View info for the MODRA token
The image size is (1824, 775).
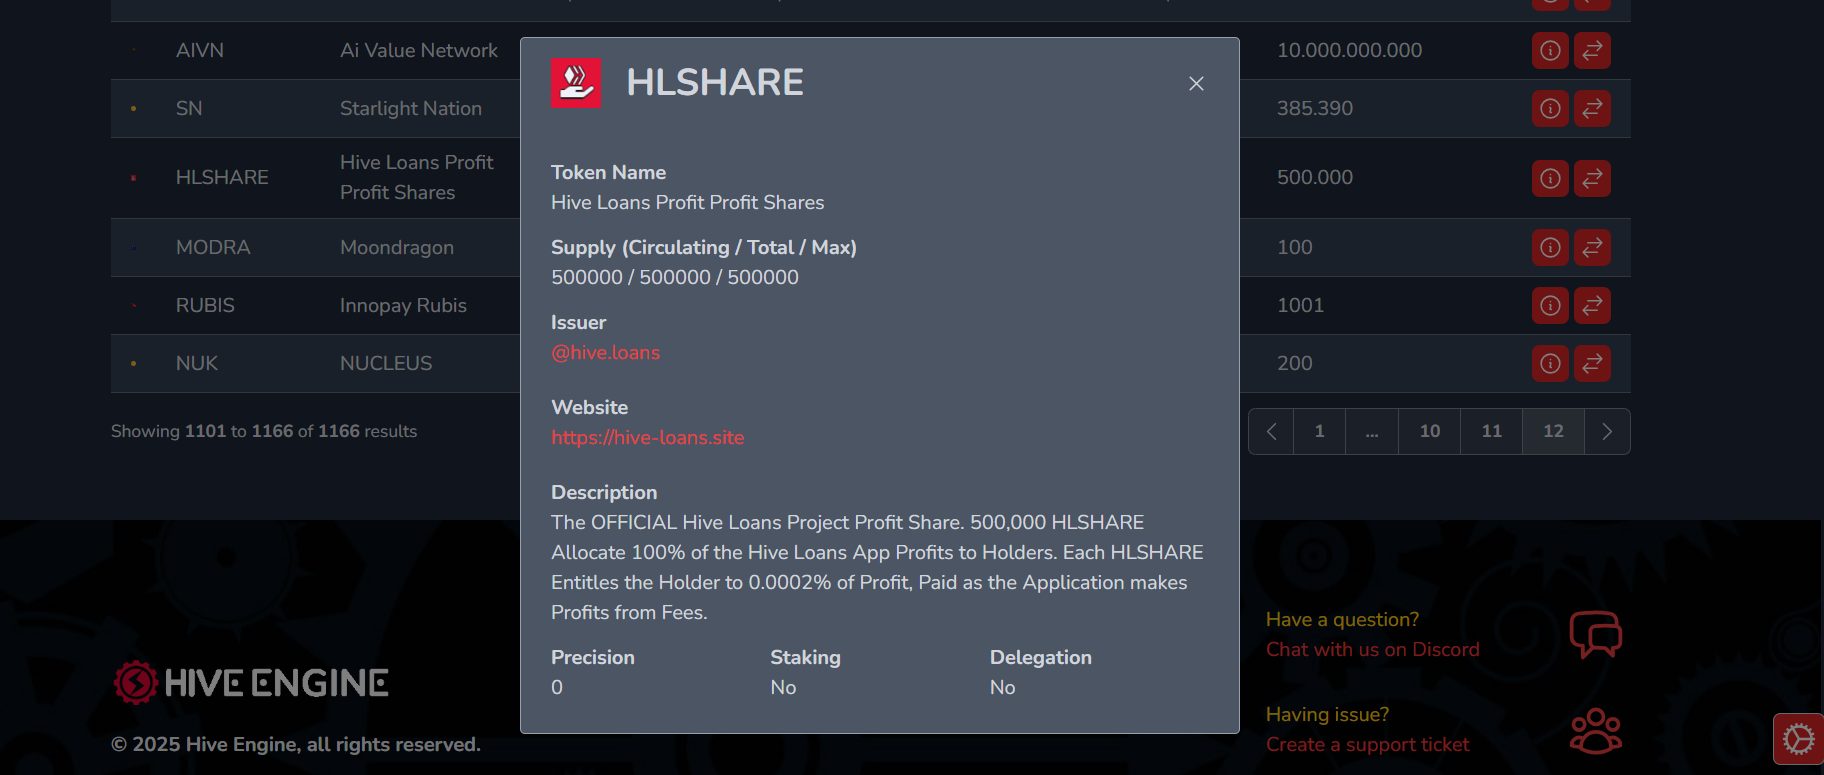click(1550, 247)
